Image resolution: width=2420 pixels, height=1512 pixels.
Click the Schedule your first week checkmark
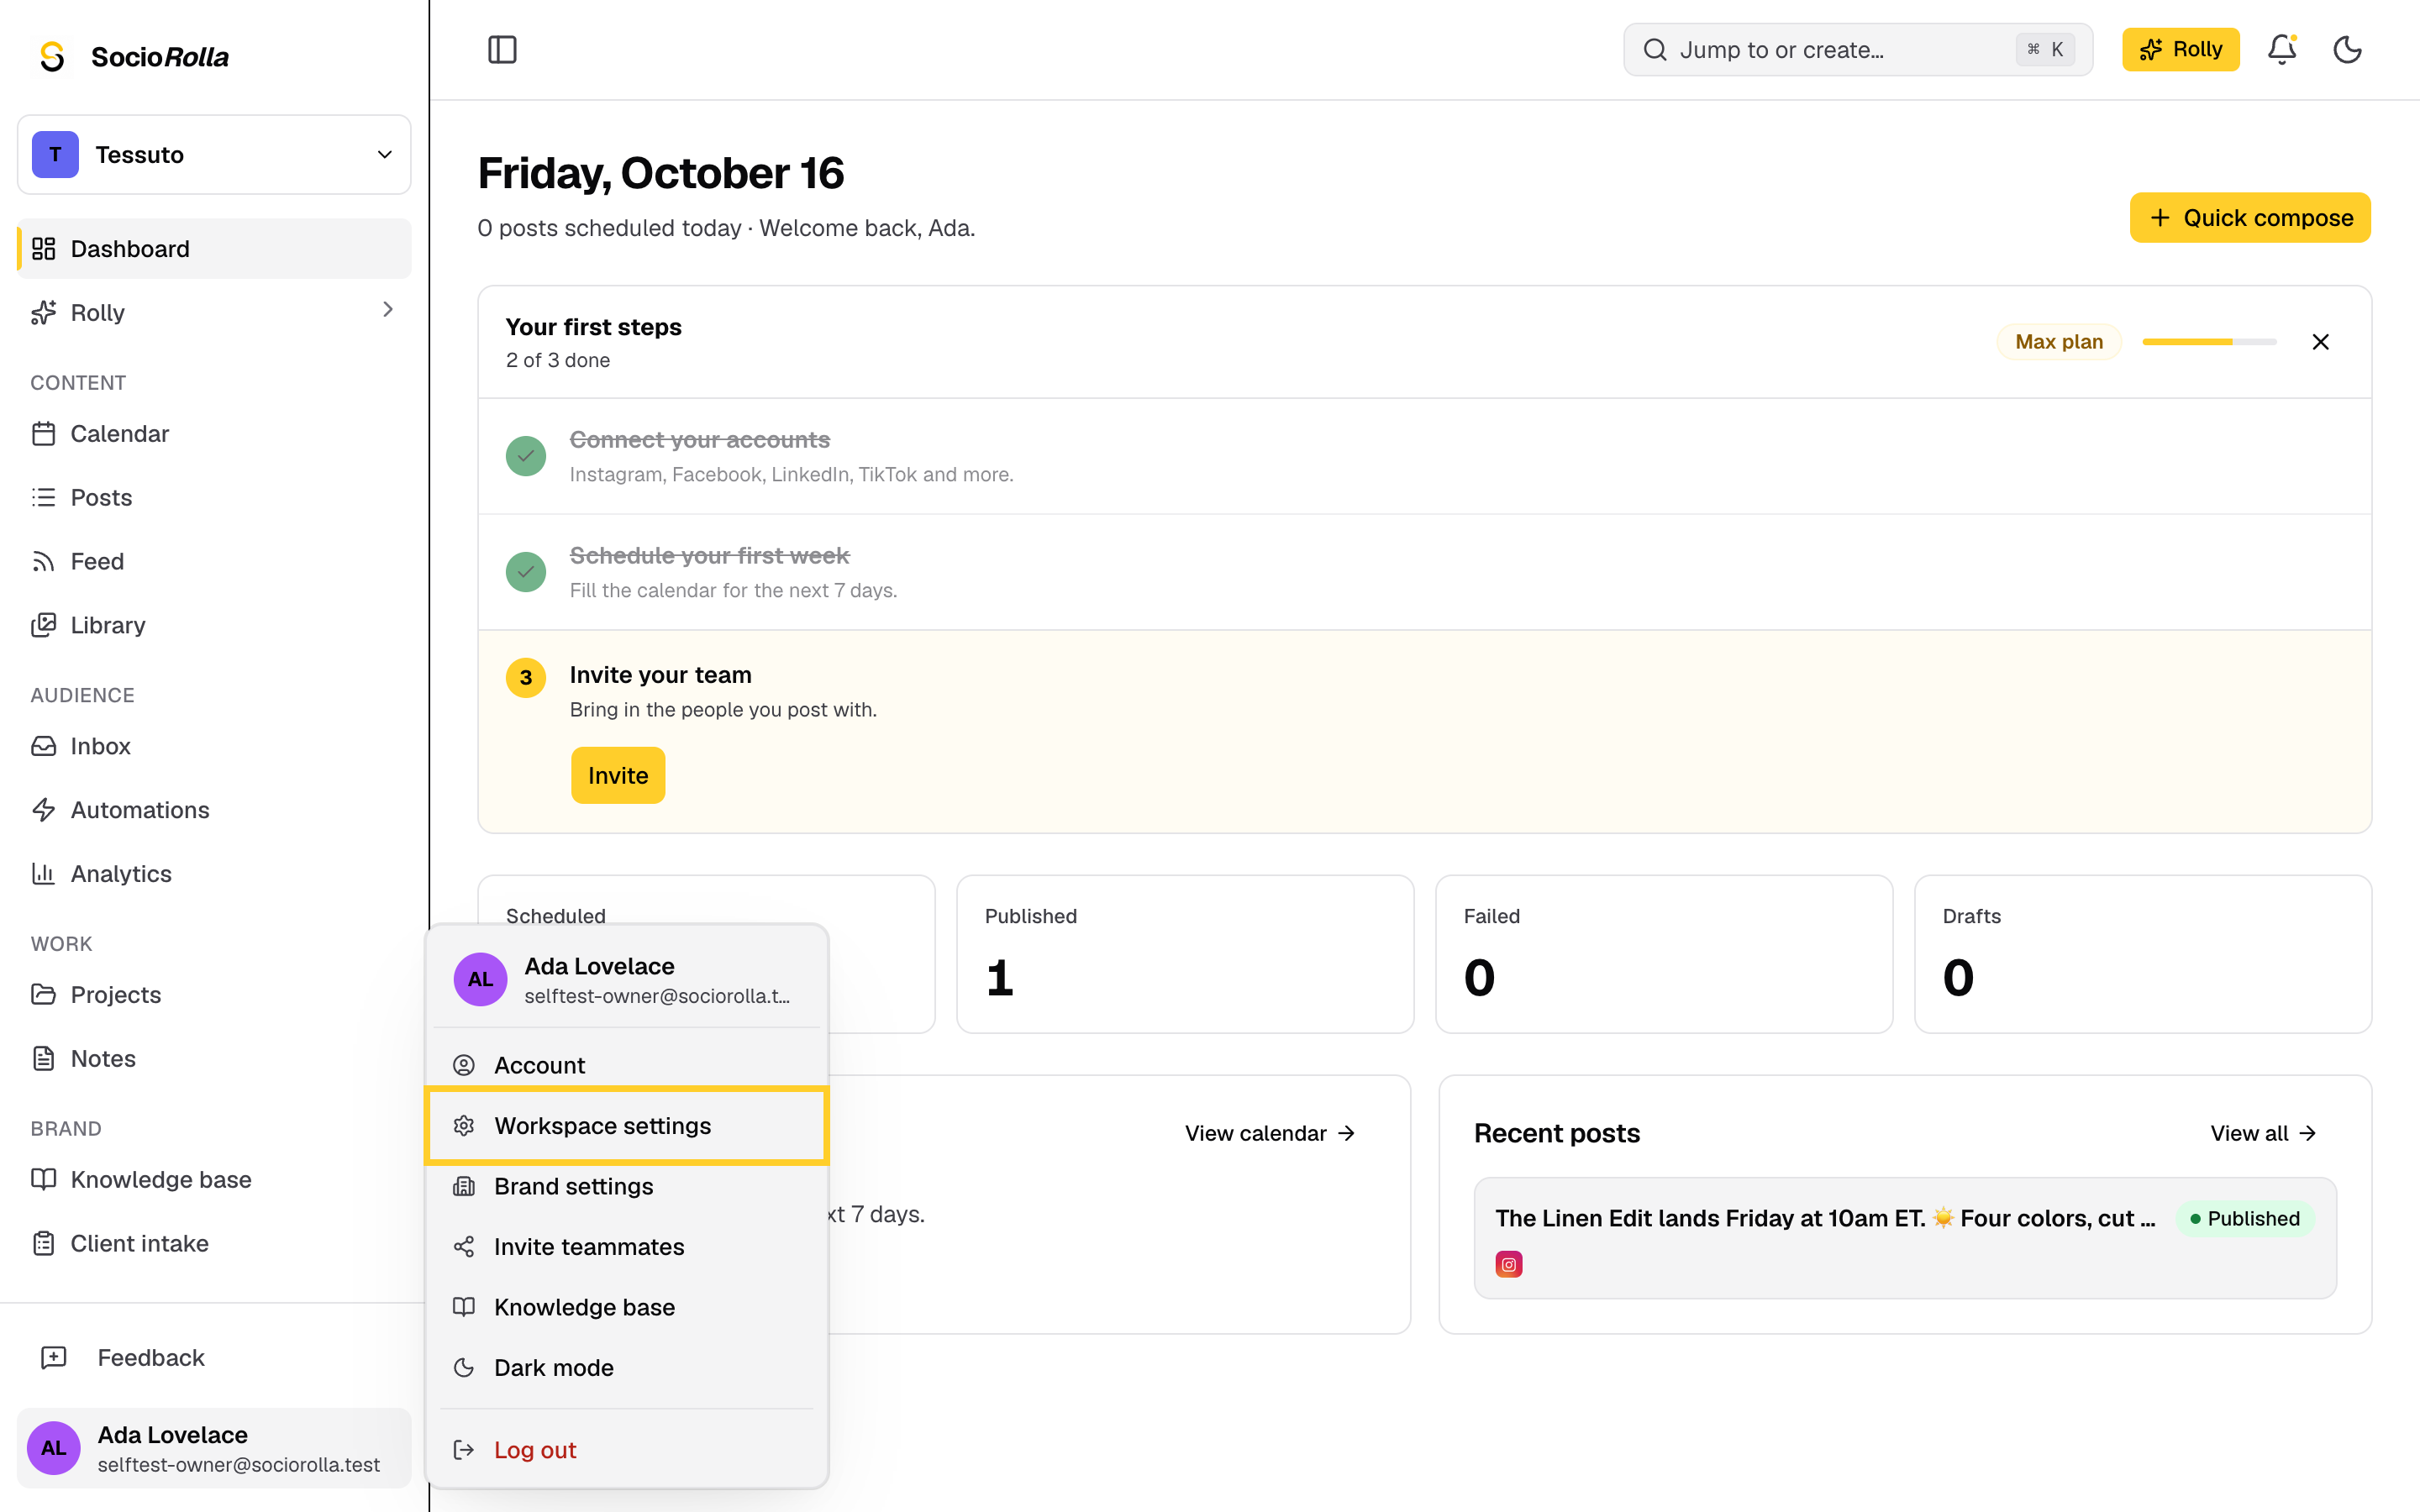point(526,572)
